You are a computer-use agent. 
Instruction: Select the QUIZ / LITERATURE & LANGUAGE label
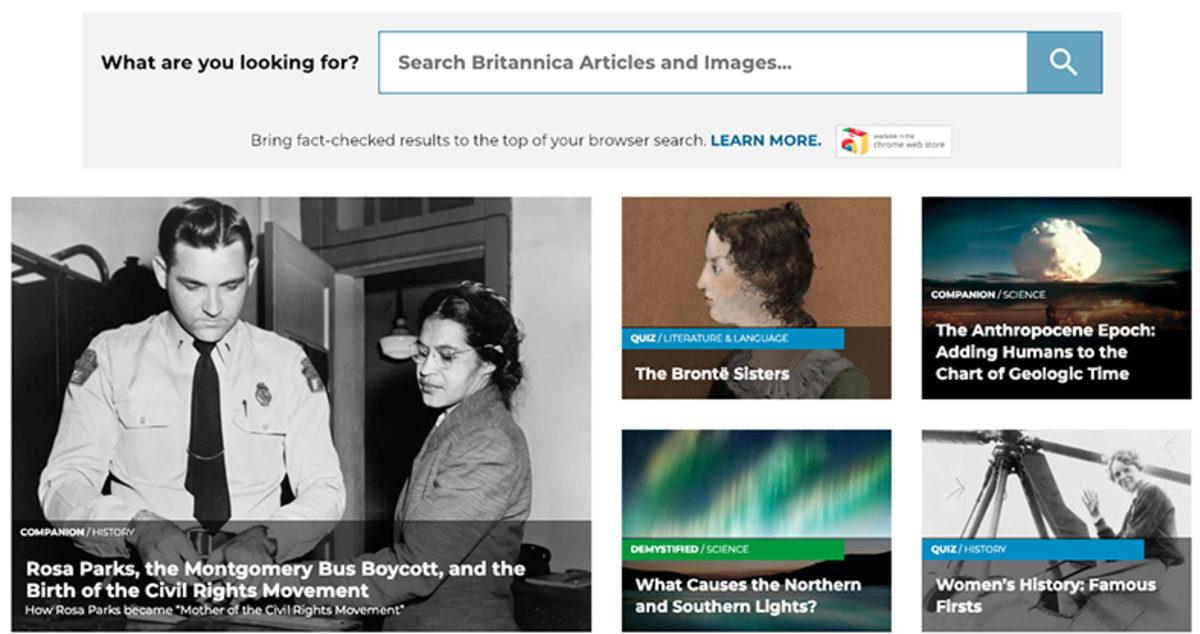[x=710, y=339]
